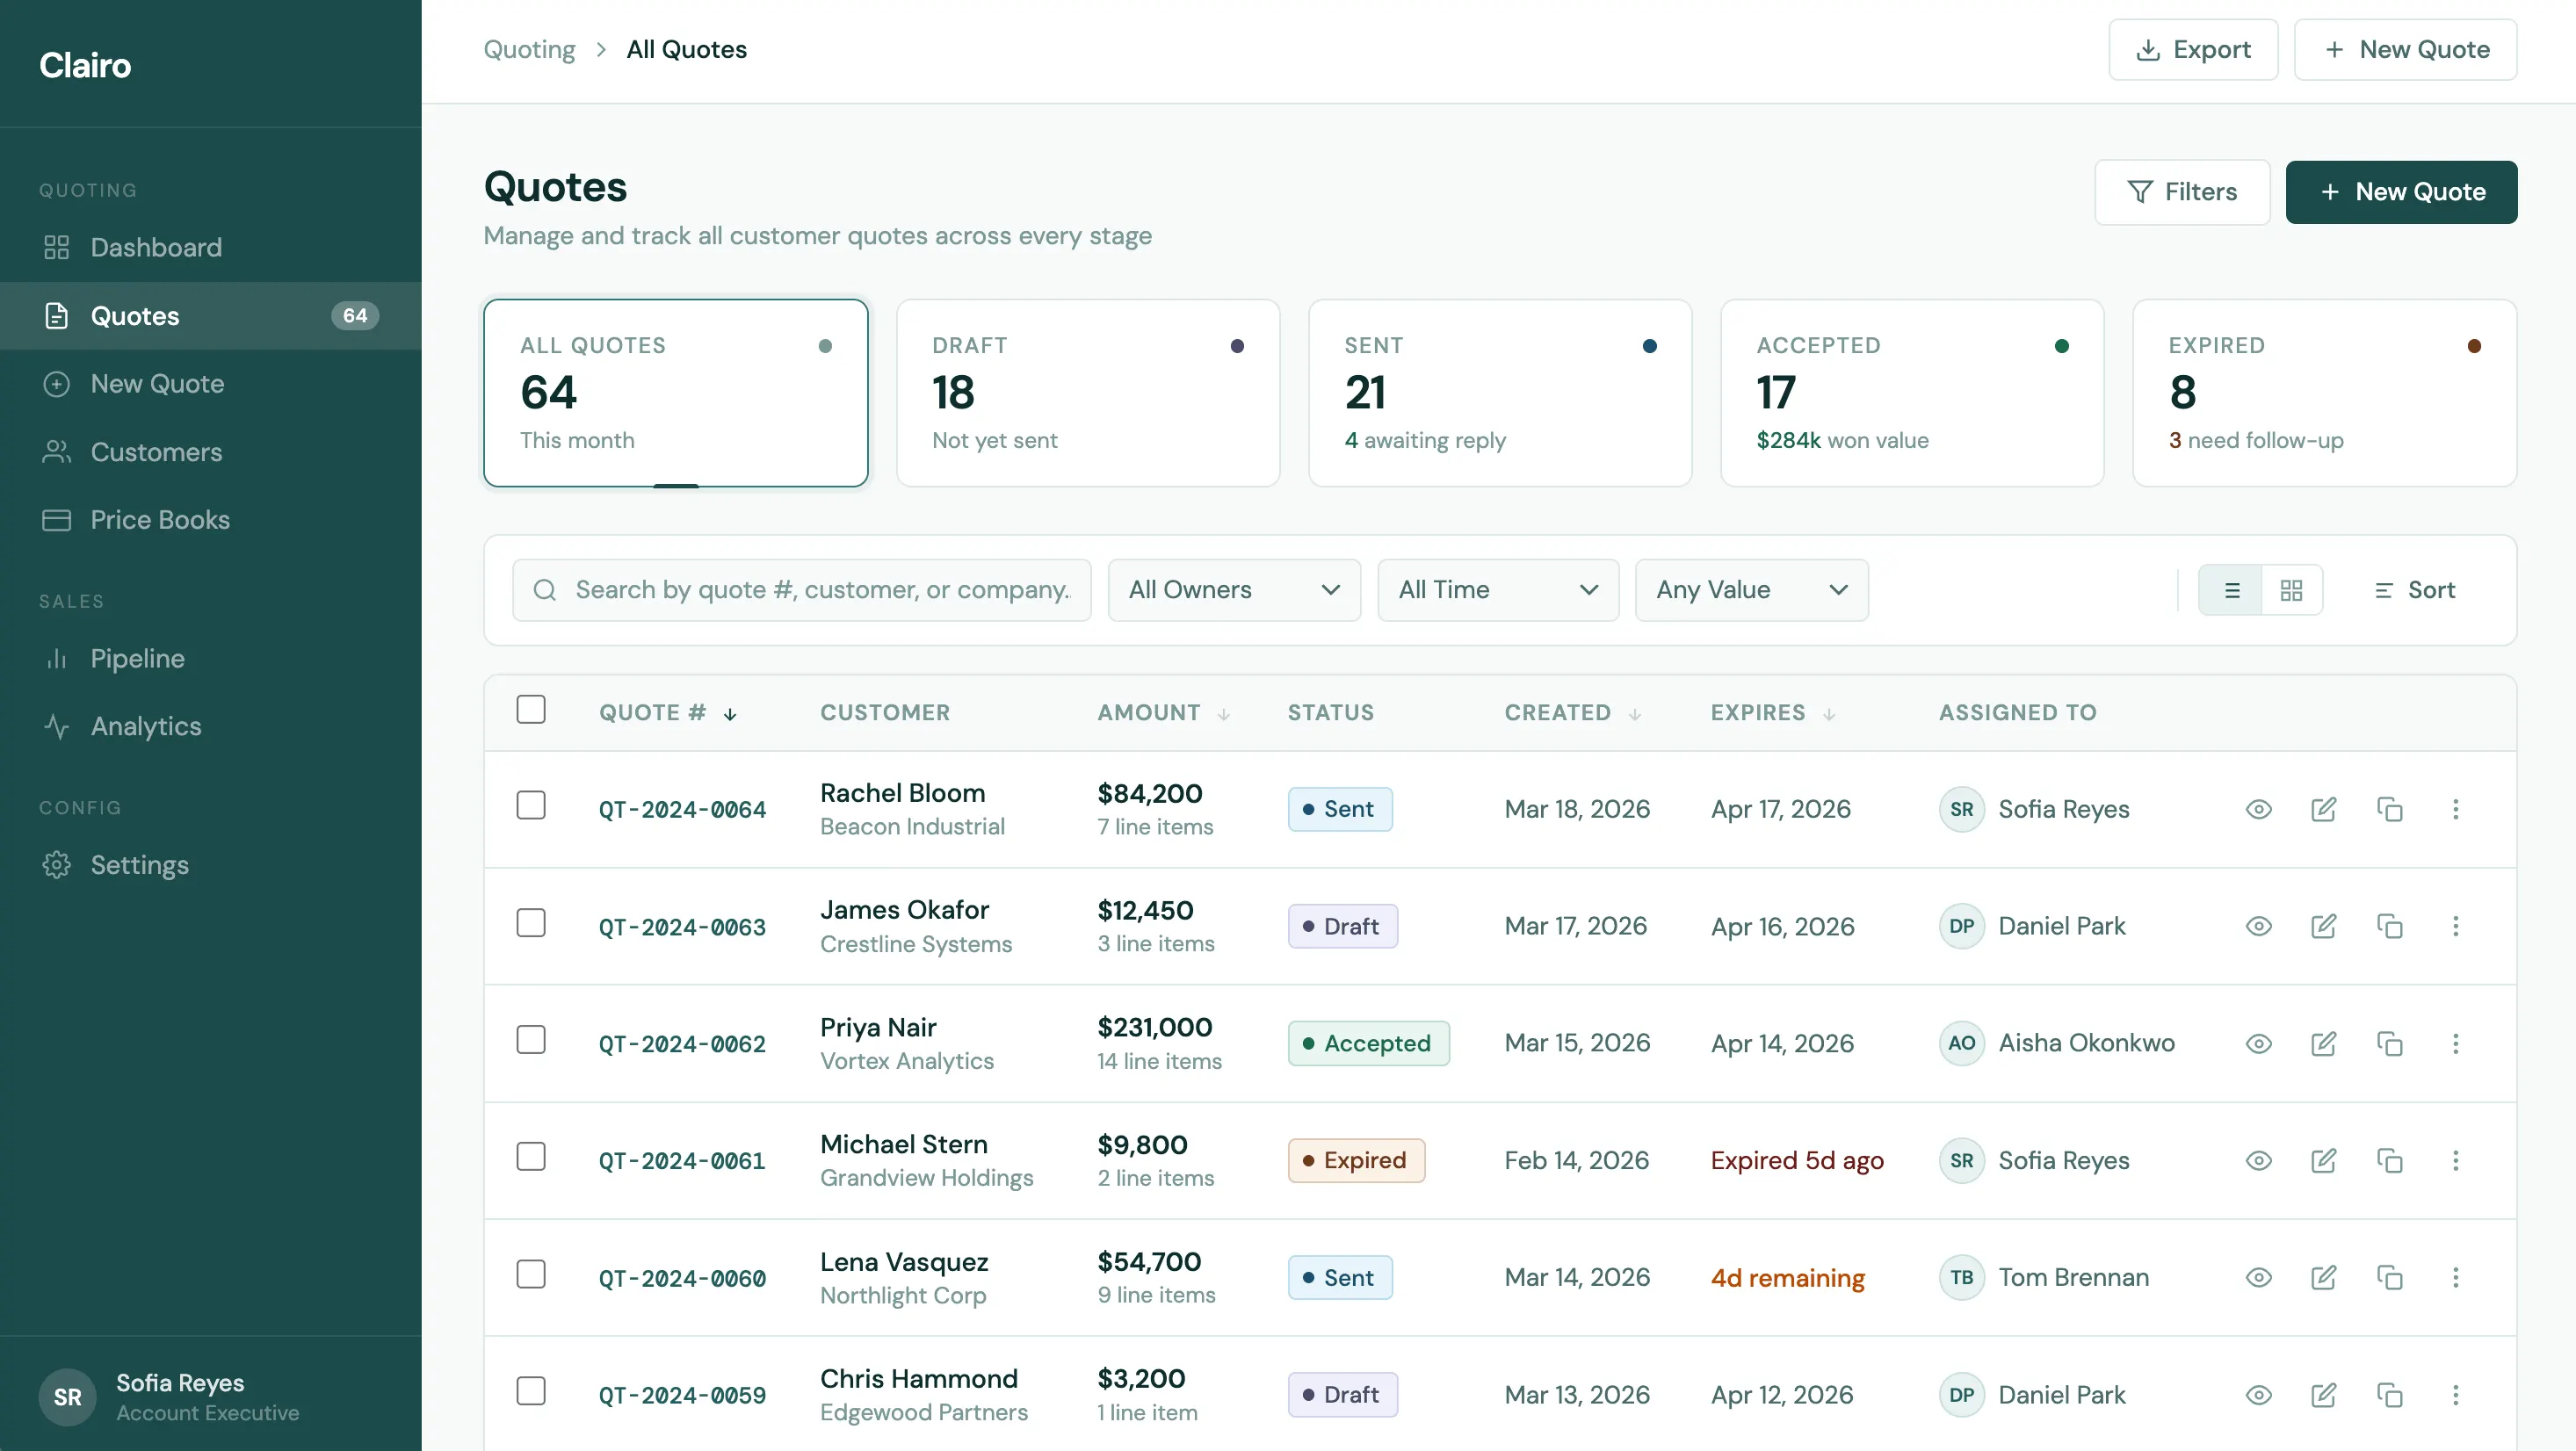
Task: Open the All Owners dropdown
Action: point(1234,590)
